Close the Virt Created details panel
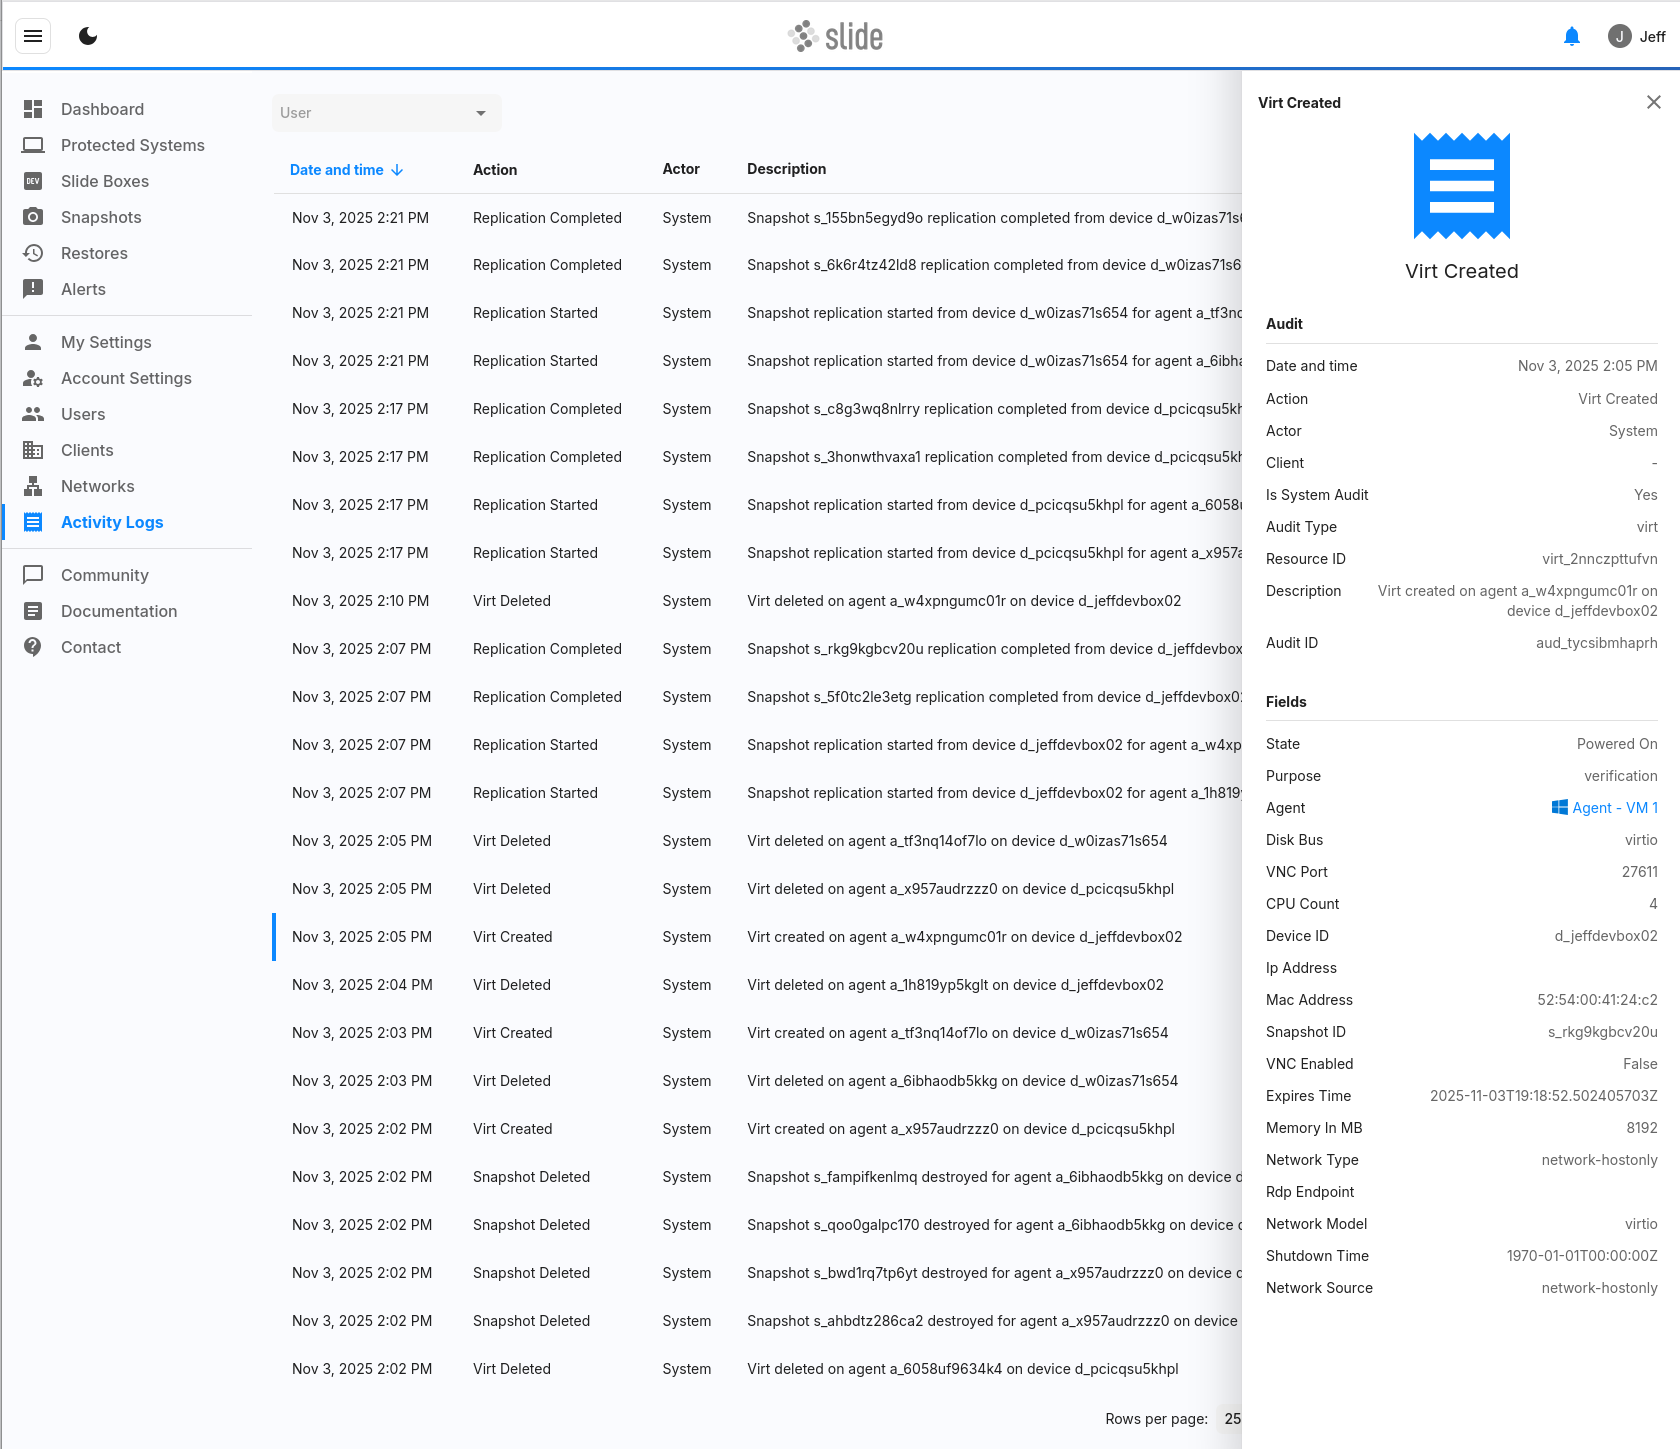The height and width of the screenshot is (1449, 1680). [x=1653, y=102]
